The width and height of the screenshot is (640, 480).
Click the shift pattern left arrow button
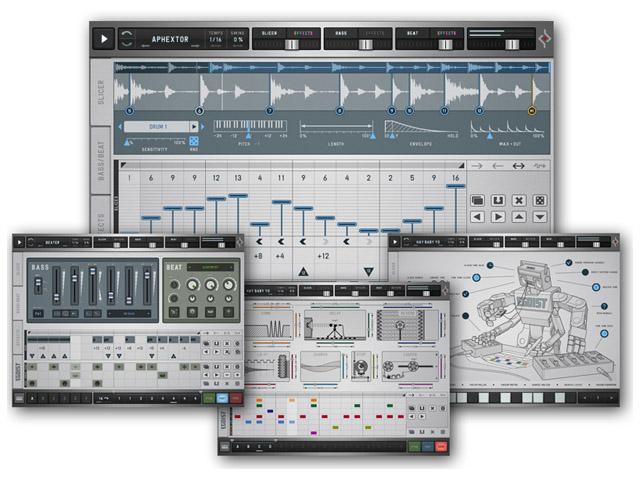coord(478,217)
